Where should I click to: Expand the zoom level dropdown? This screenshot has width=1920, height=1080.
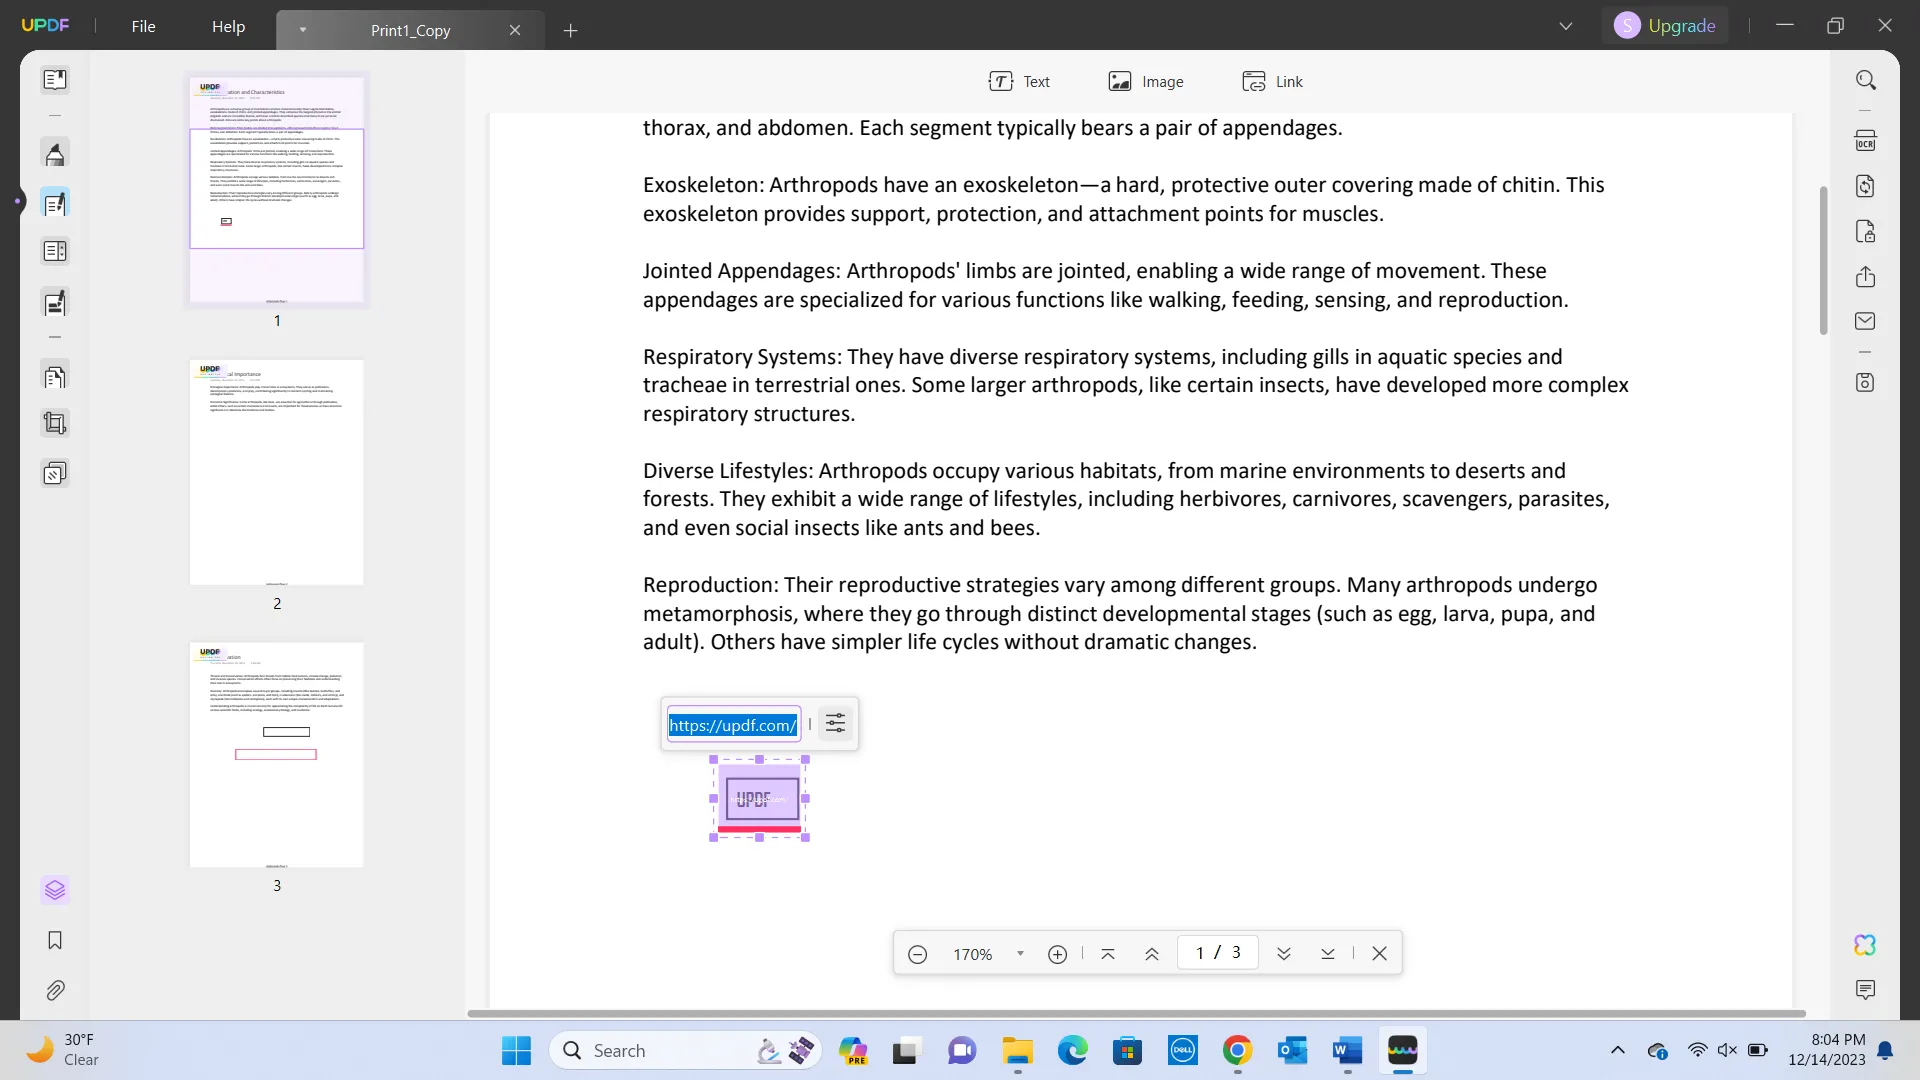point(1021,952)
